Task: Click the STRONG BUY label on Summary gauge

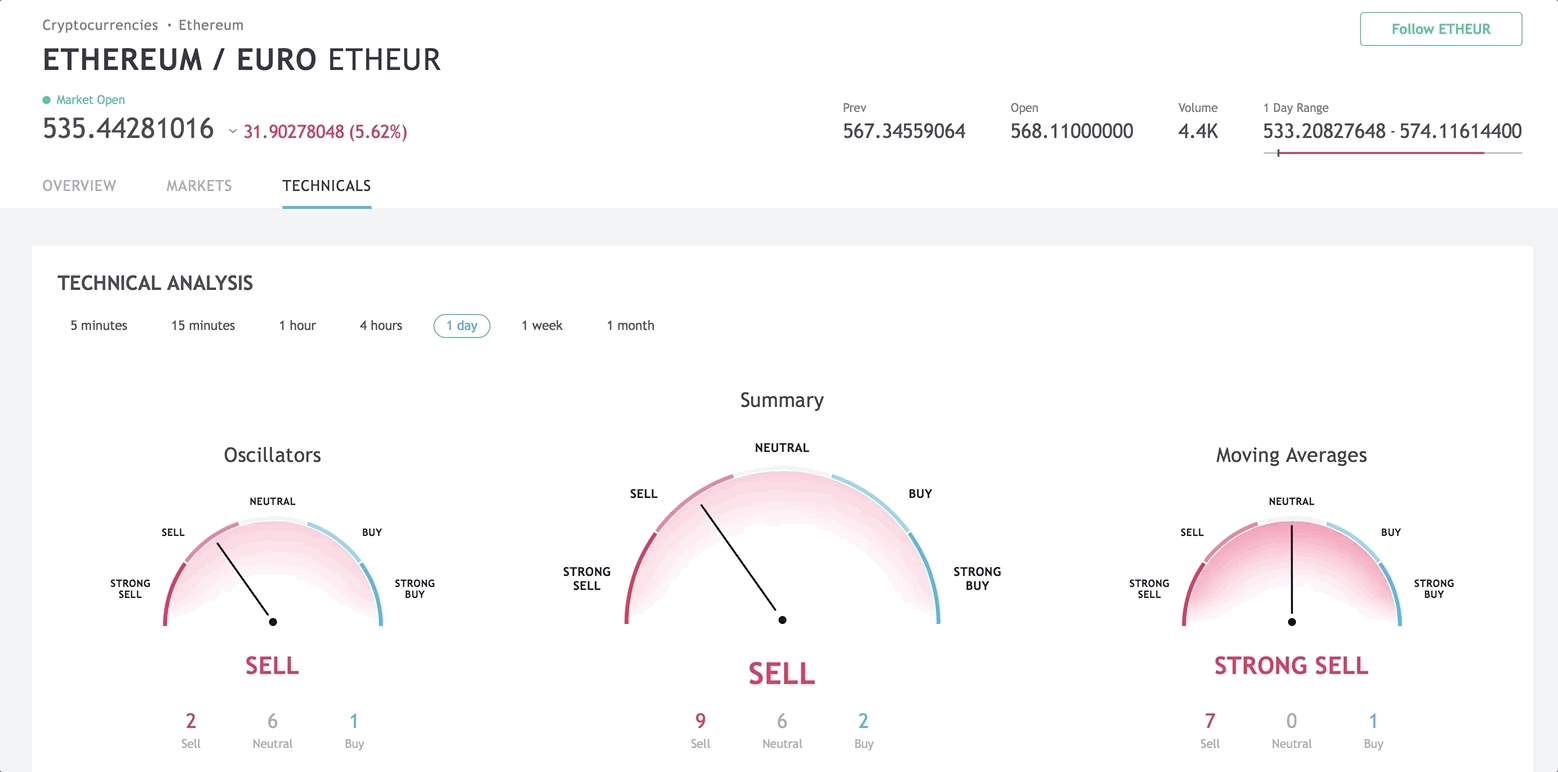Action: point(977,579)
